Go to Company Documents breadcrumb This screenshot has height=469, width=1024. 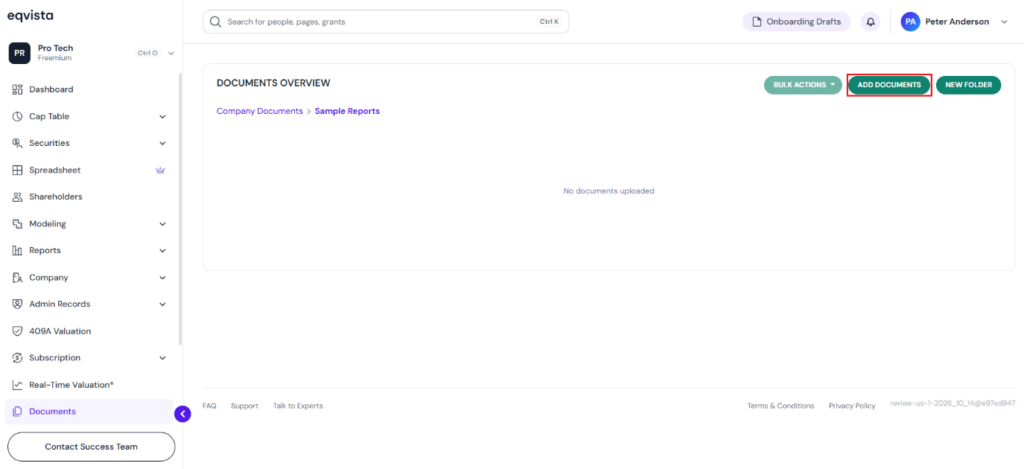pos(260,111)
